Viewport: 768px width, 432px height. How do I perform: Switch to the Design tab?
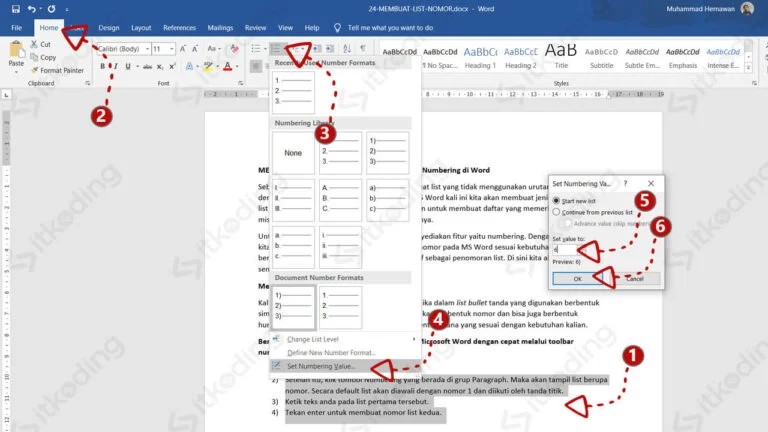tap(109, 28)
